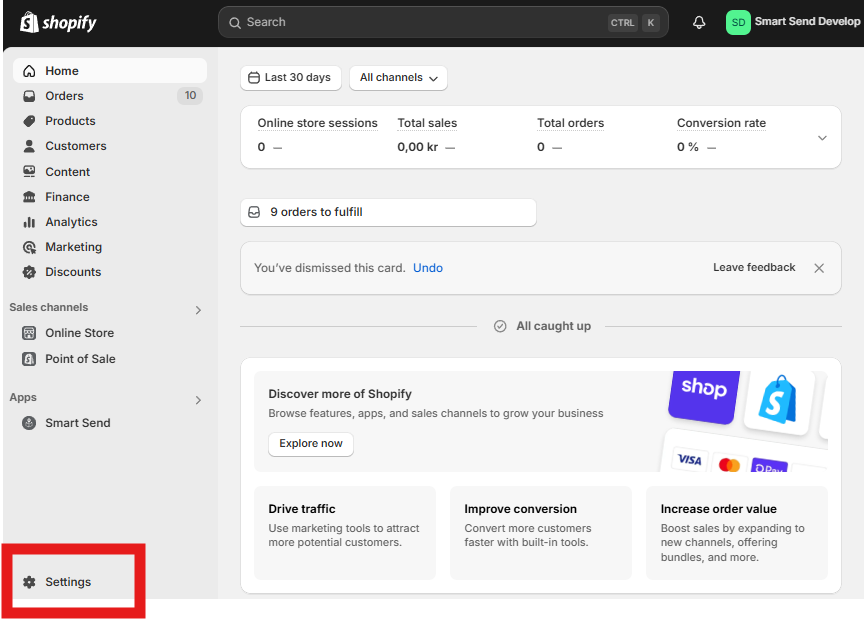Click the Smart Send app icon

(29, 423)
